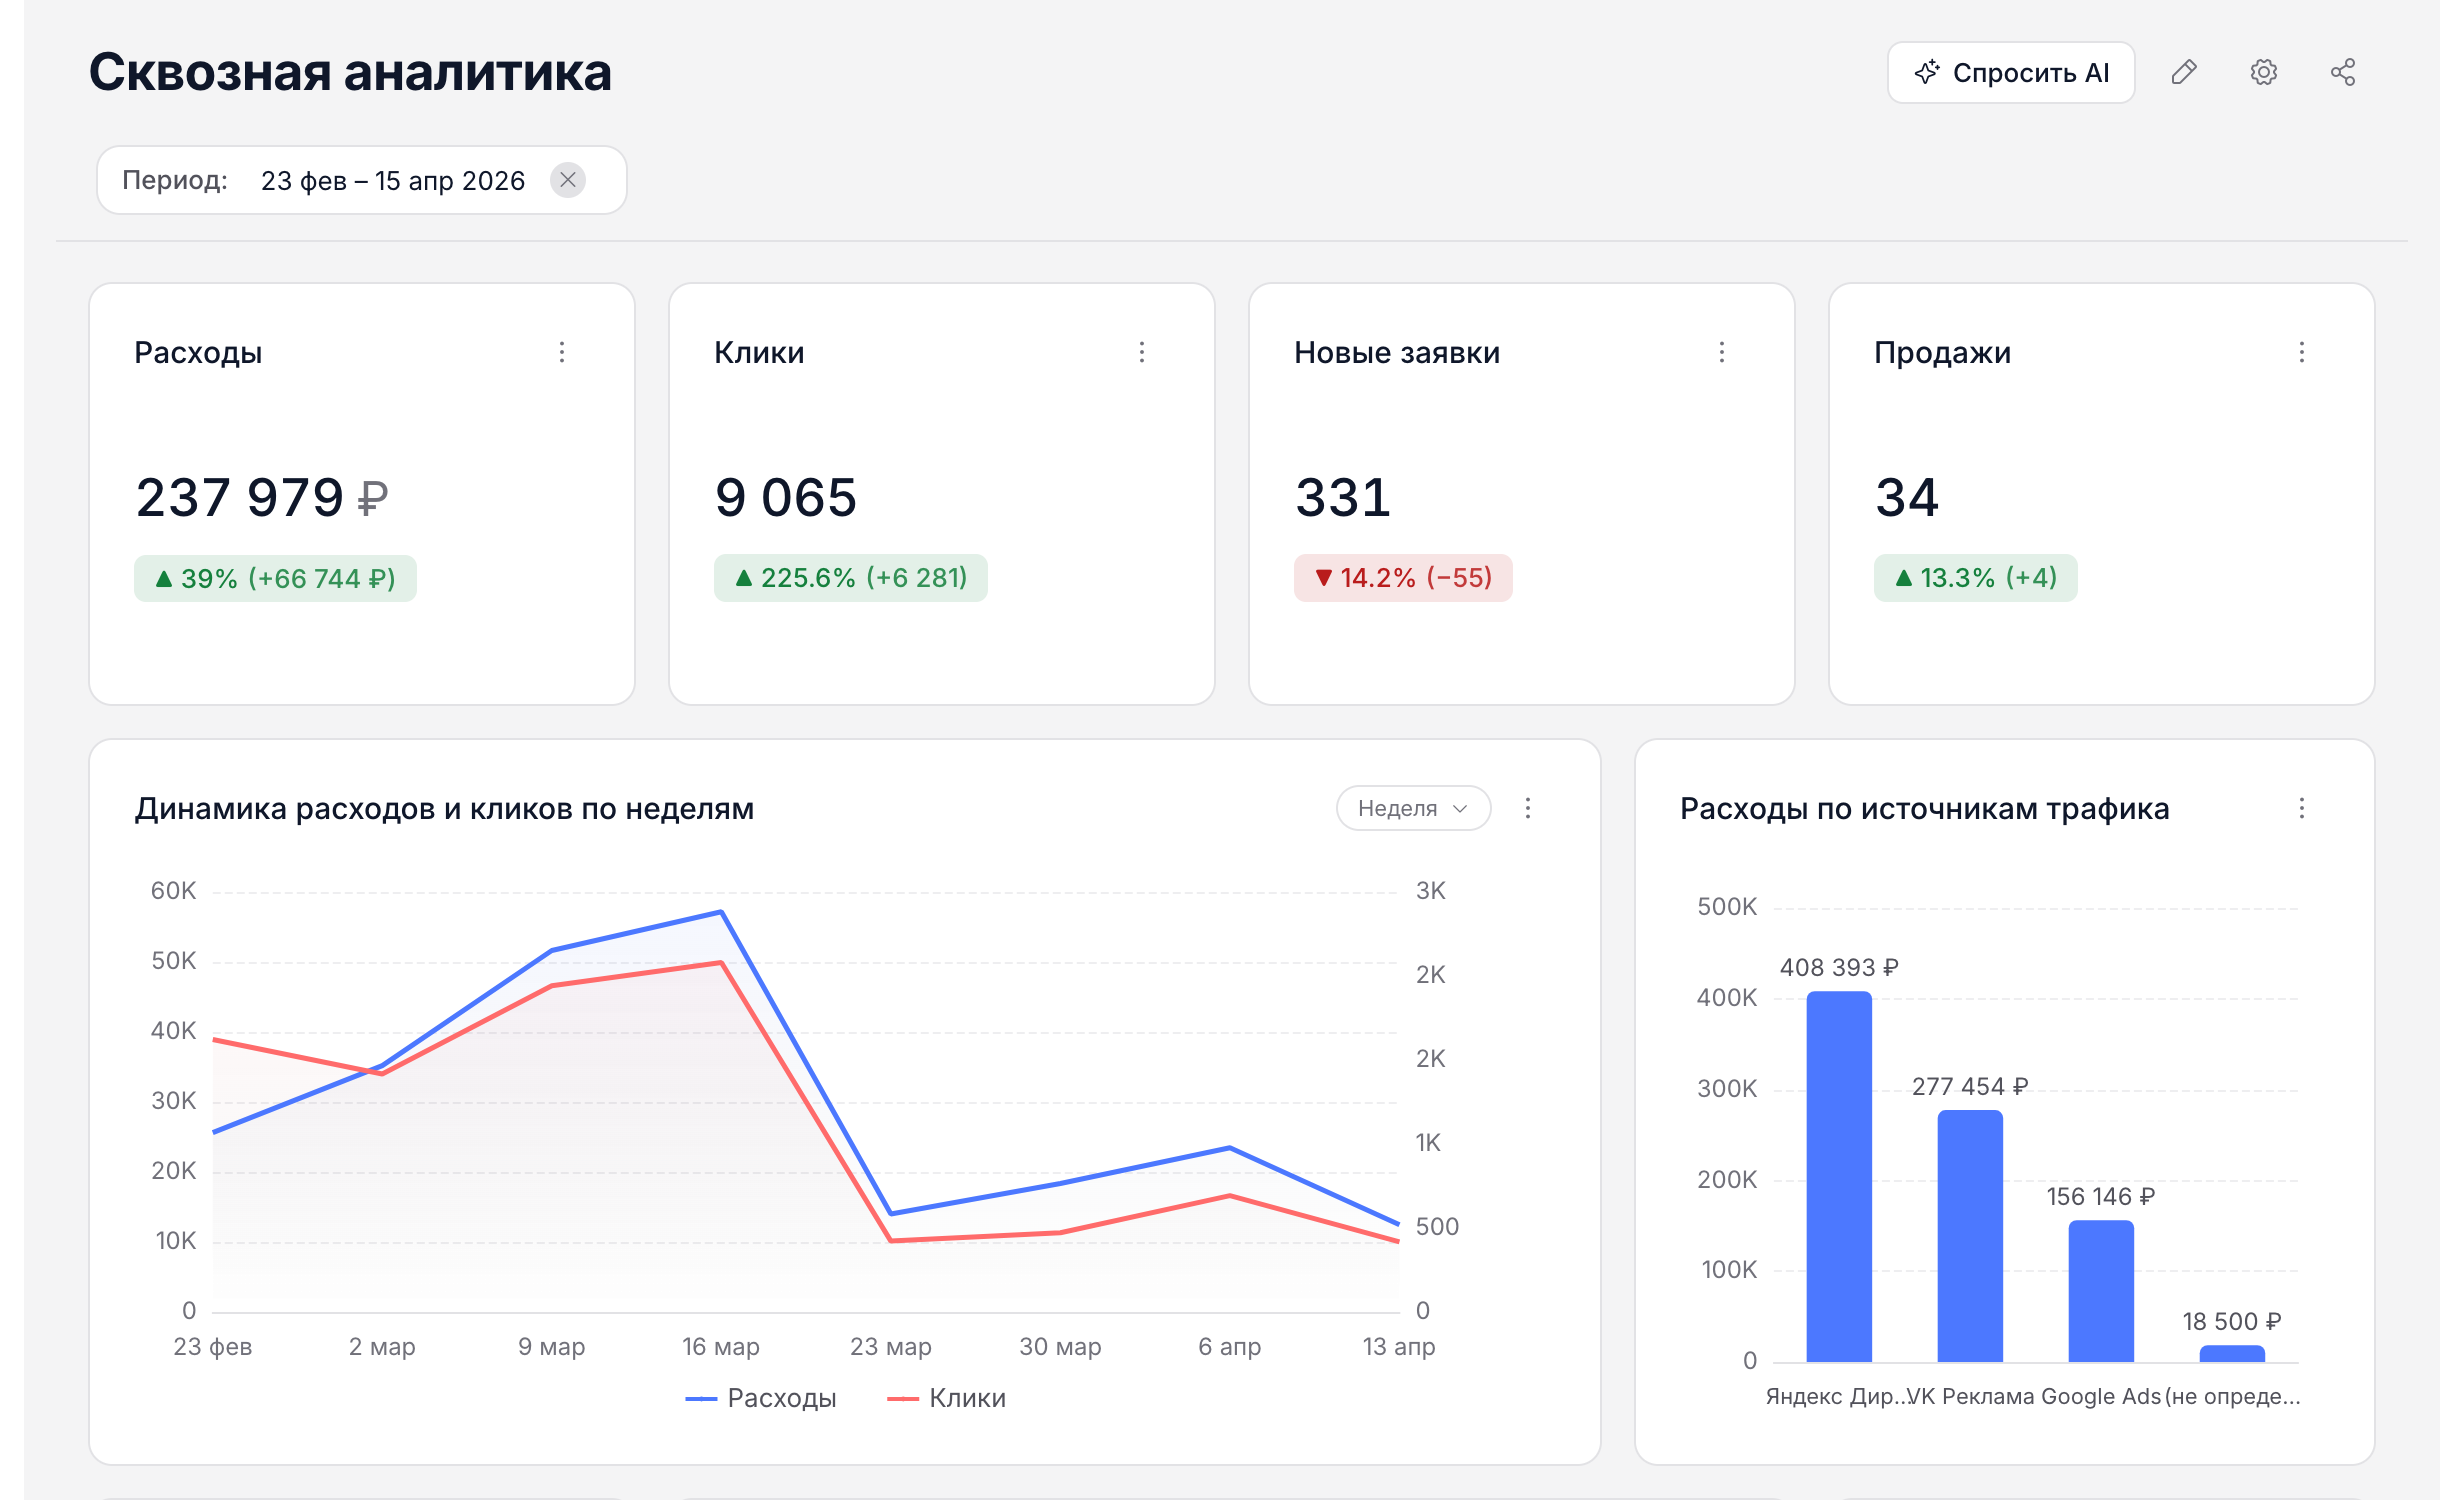2440x1500 pixels.
Task: Click the Новые заявки value 331
Action: tap(1343, 497)
